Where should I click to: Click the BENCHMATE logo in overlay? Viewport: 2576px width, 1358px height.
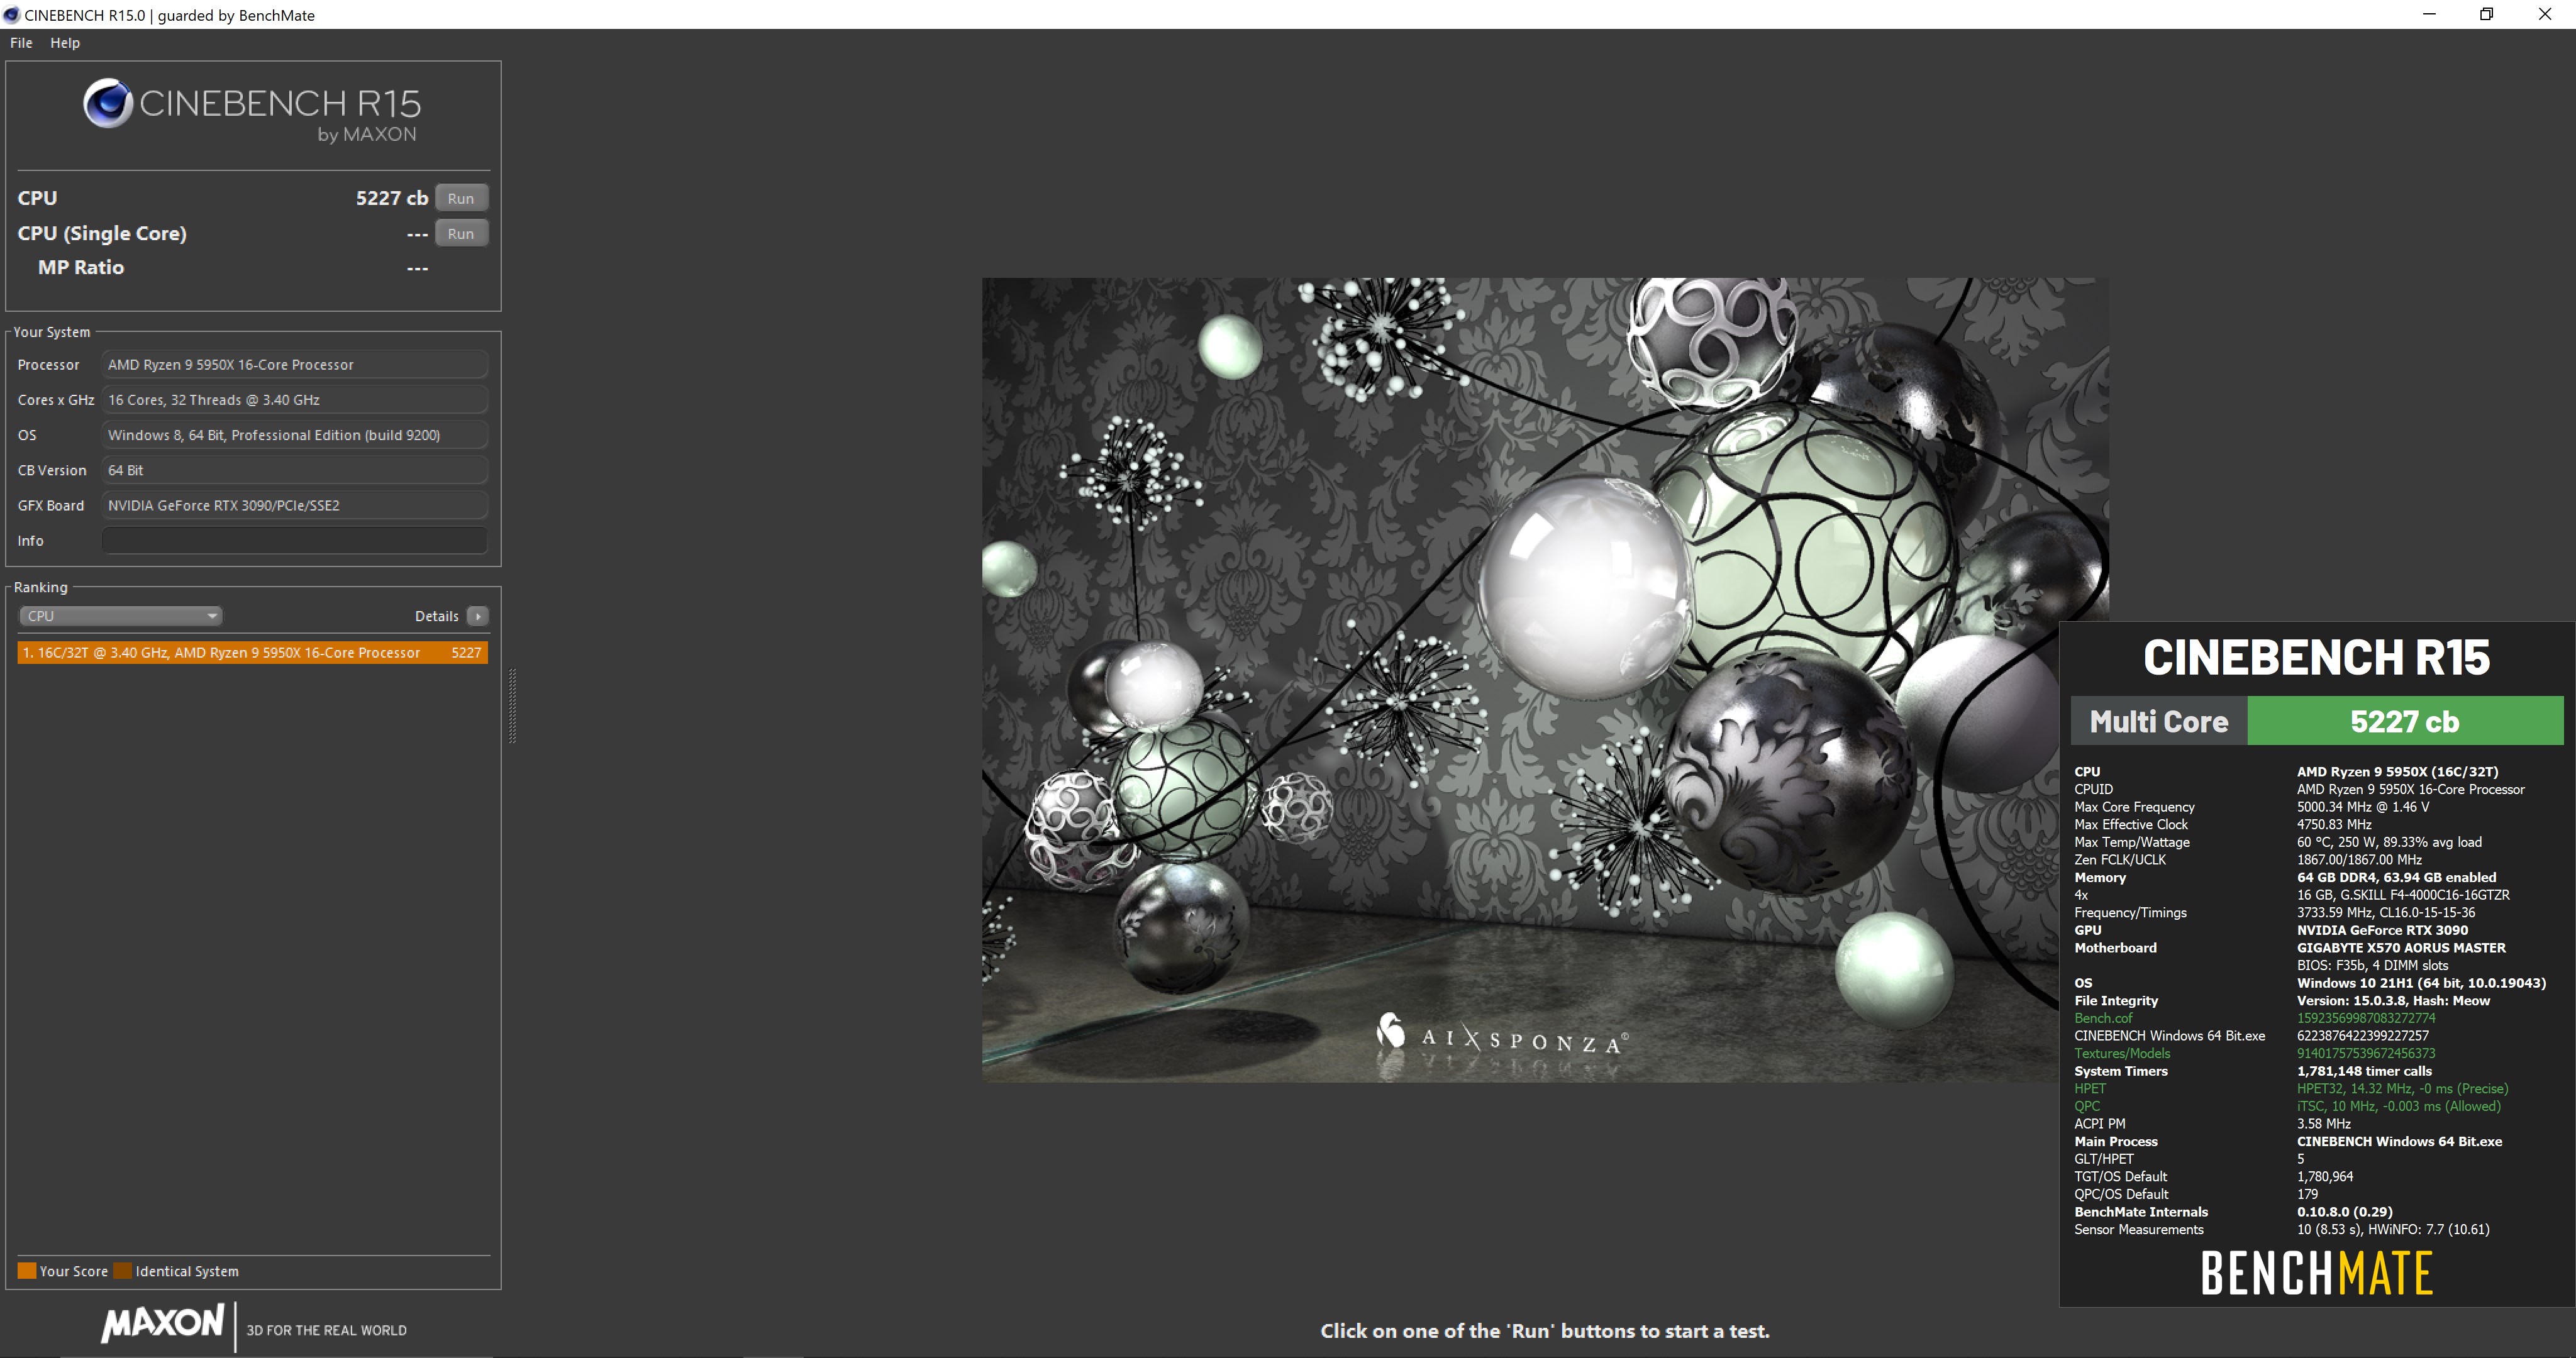click(2317, 1273)
